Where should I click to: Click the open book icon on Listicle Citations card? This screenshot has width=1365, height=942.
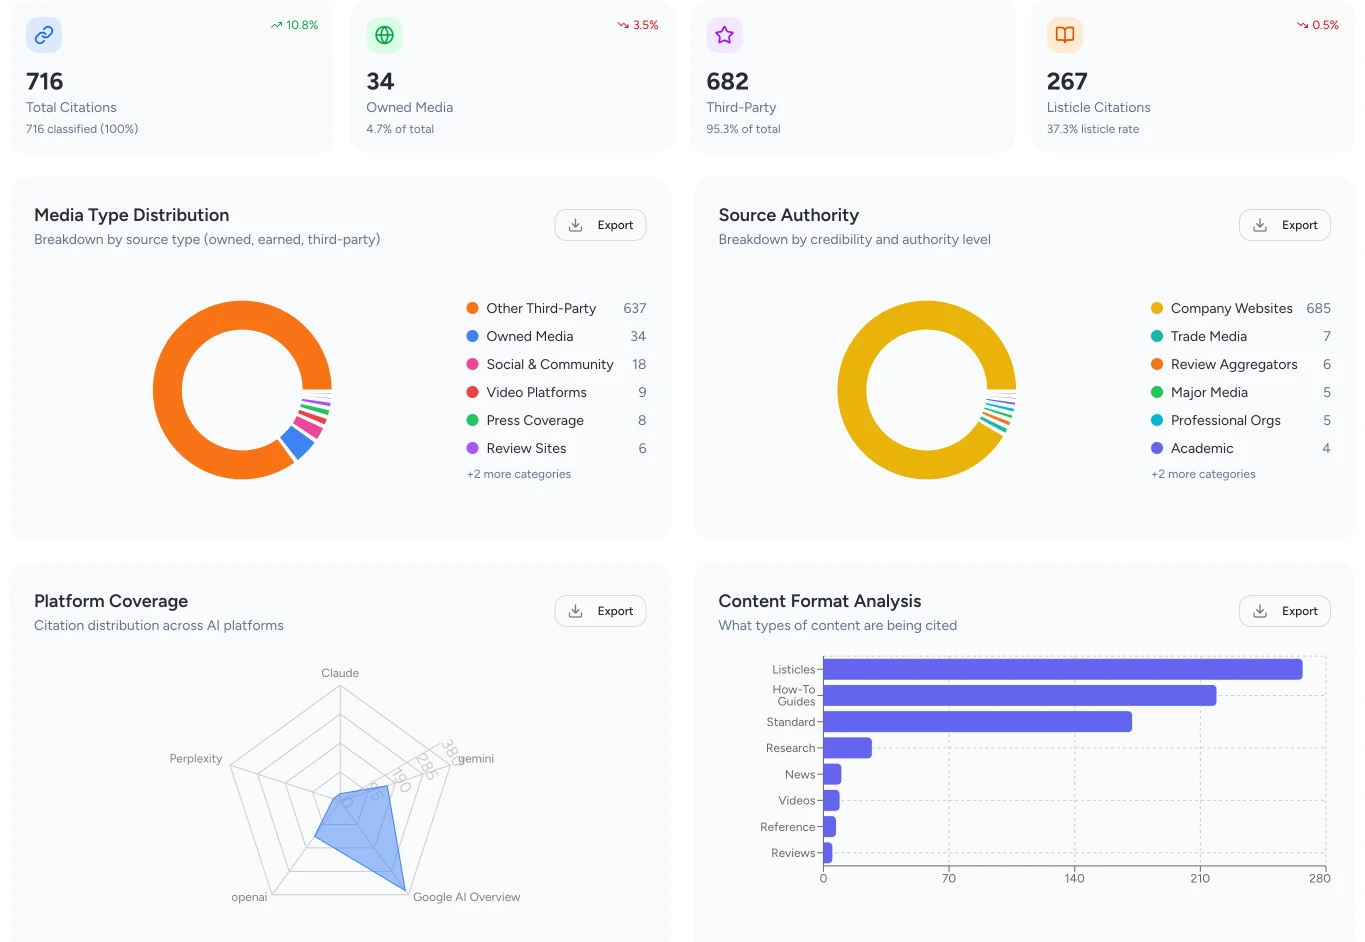(1064, 35)
